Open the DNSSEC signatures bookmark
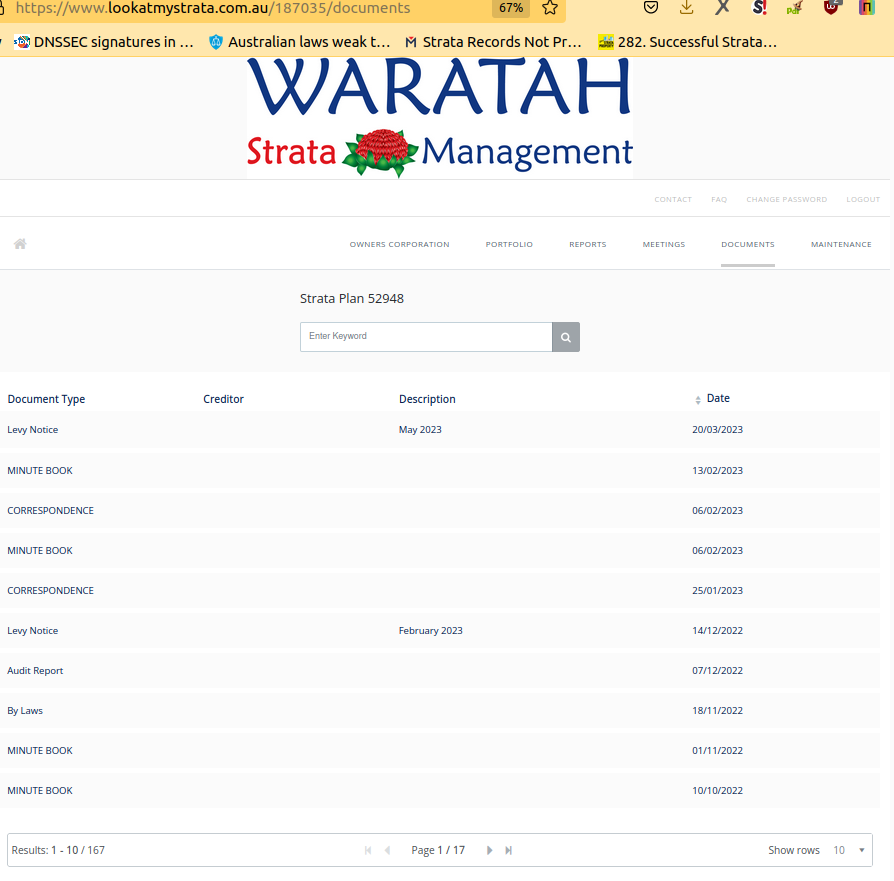This screenshot has height=881, width=894. coord(104,42)
